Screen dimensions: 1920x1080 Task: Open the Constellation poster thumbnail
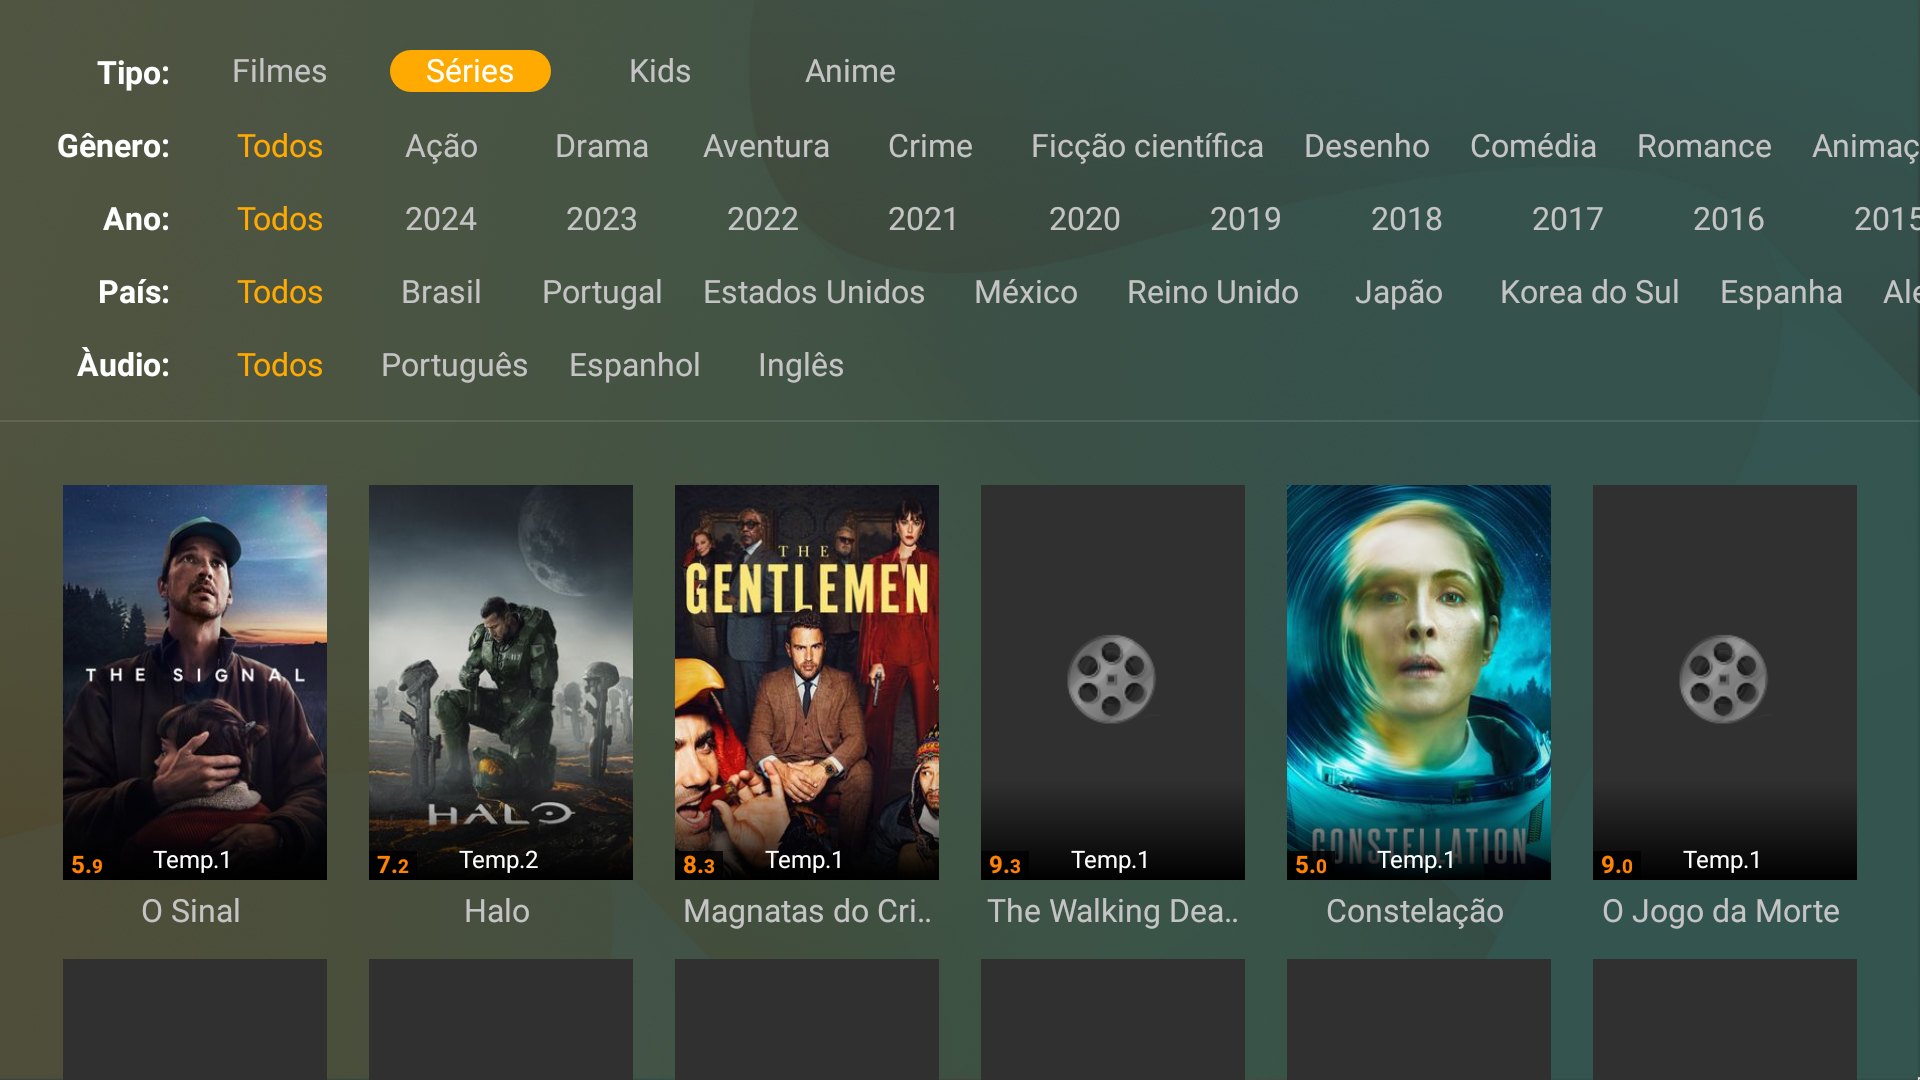click(1419, 682)
